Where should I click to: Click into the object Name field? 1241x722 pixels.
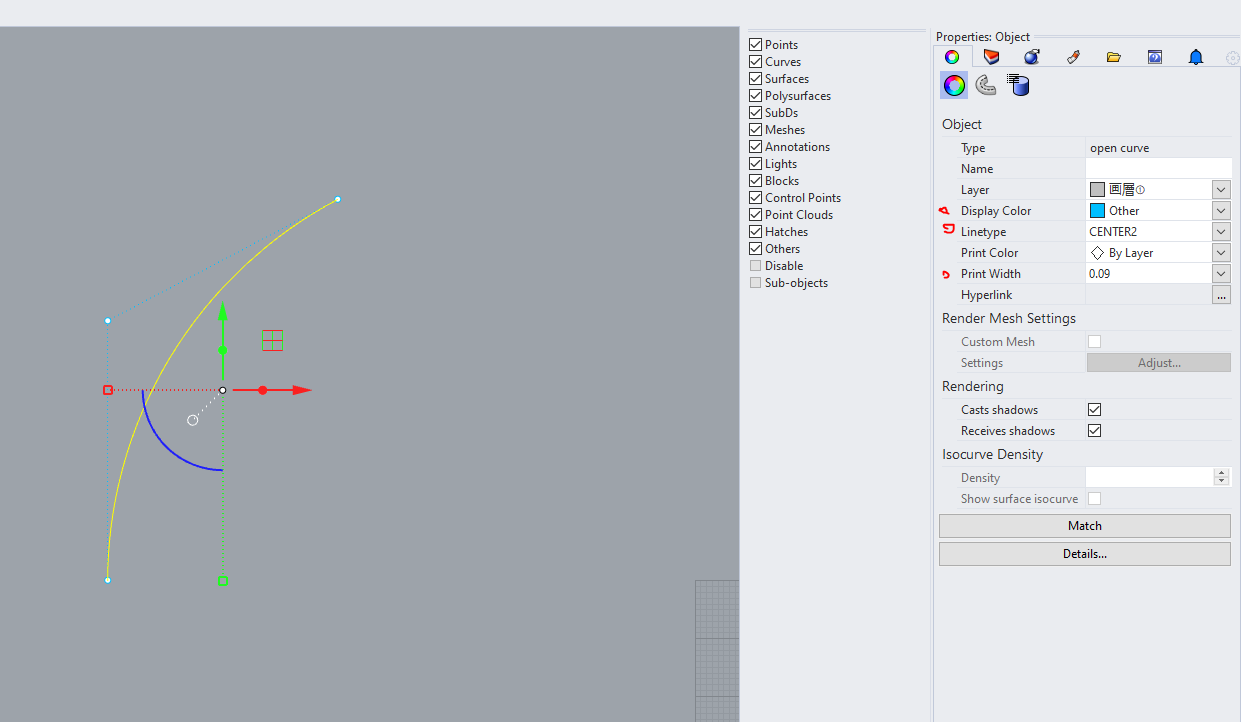tap(1158, 168)
